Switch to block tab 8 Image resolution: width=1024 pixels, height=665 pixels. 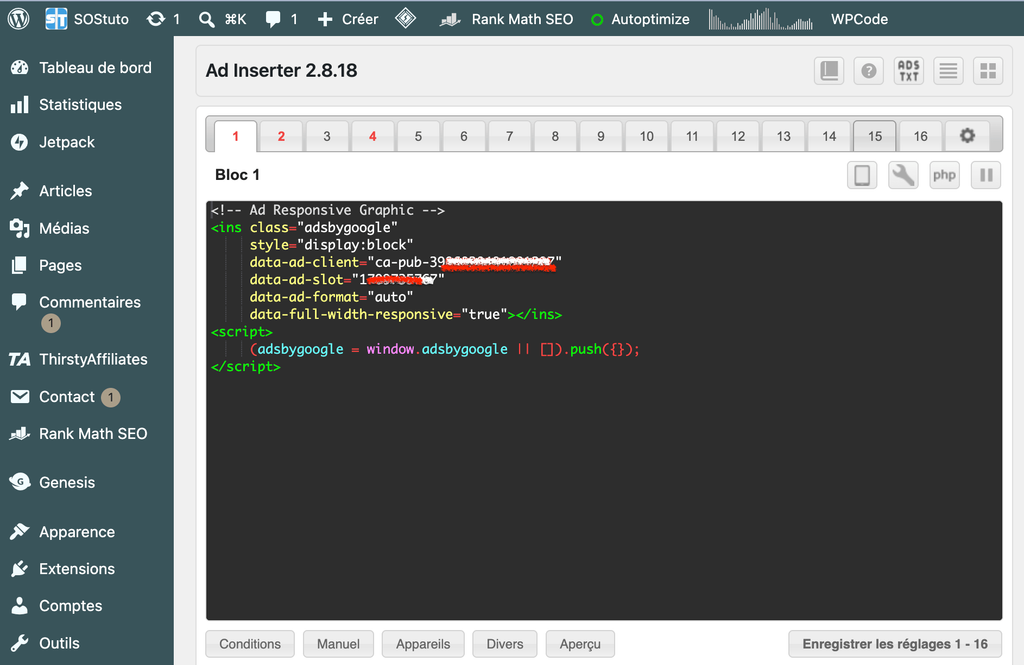[555, 136]
